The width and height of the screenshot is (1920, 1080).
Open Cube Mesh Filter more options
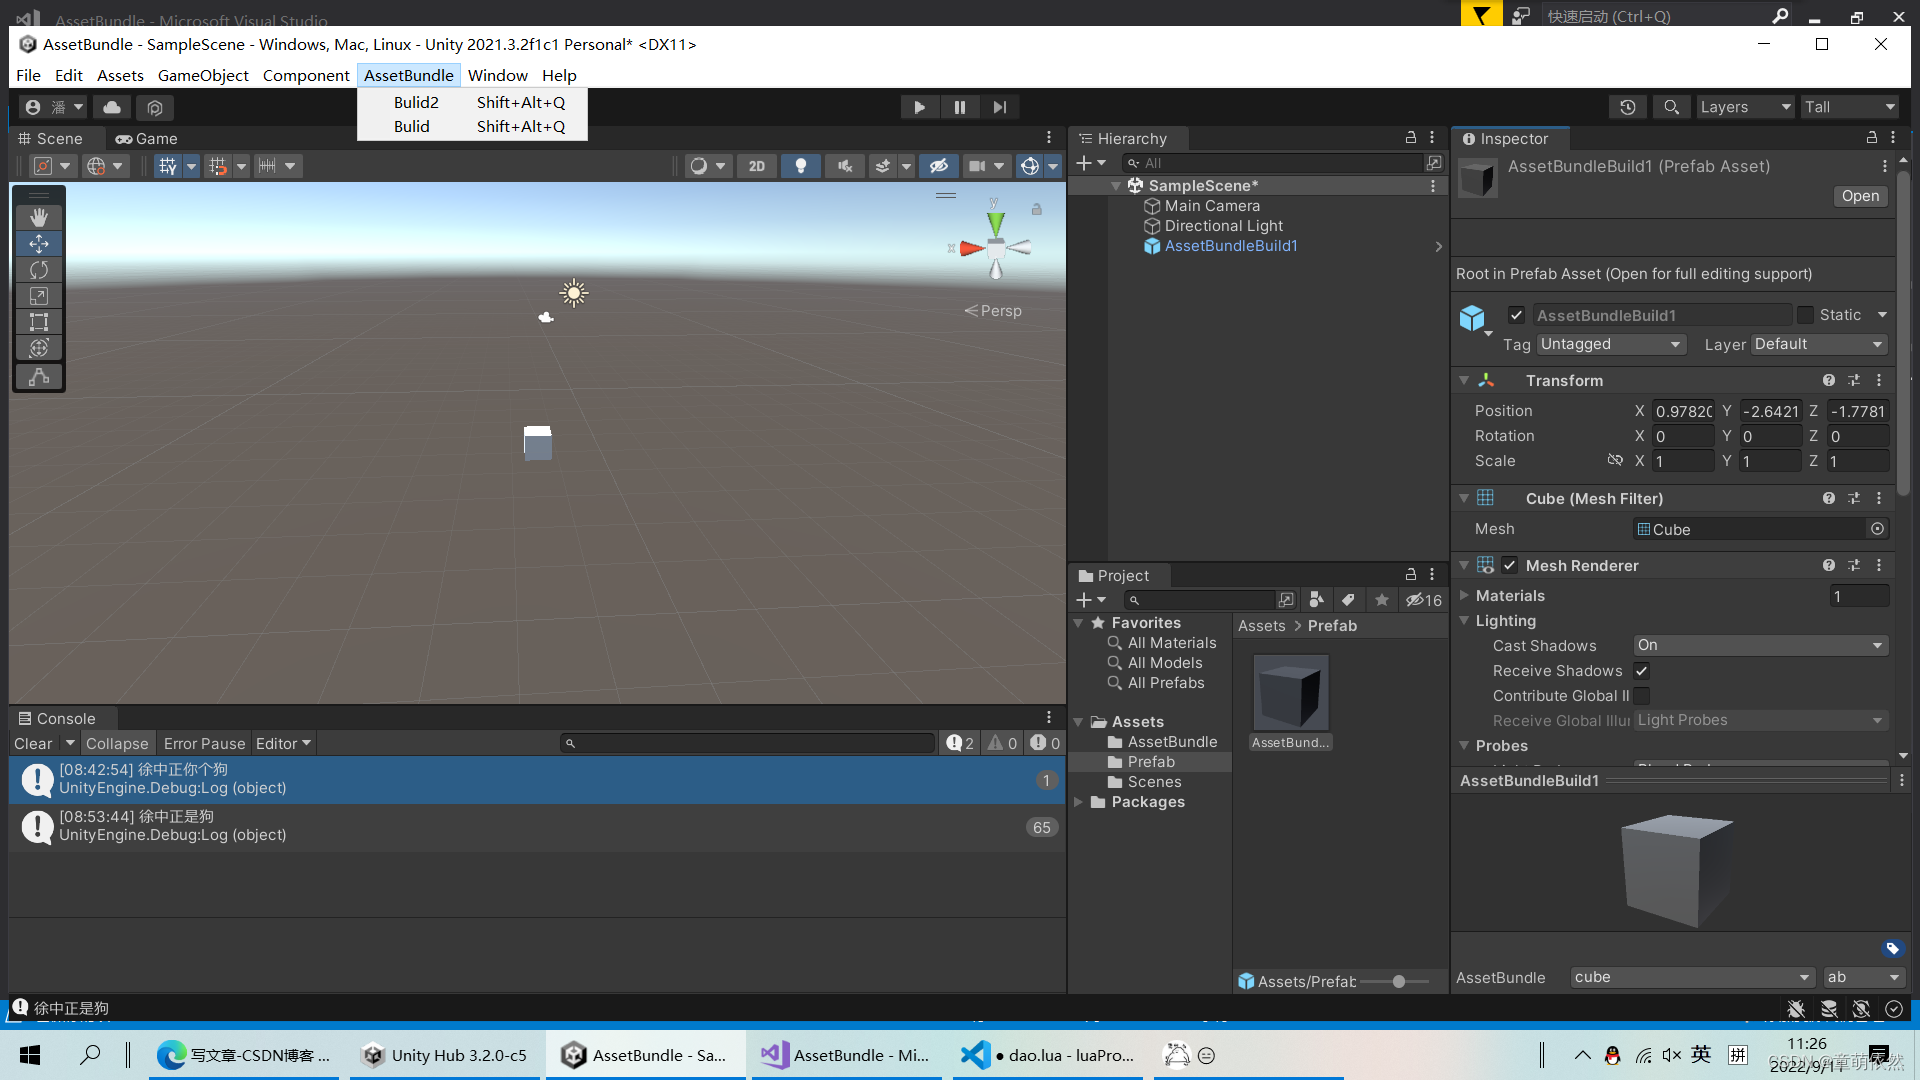(x=1879, y=499)
